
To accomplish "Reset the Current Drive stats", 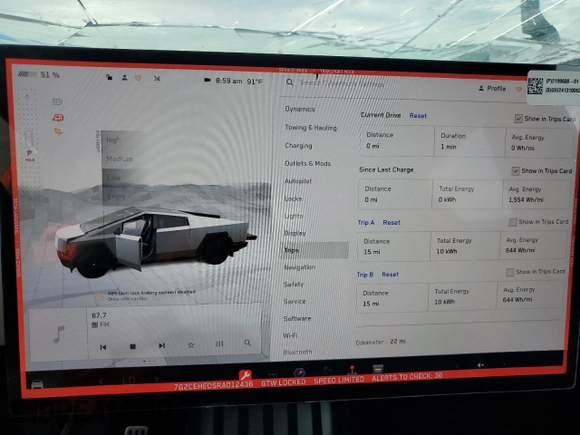I will coord(418,116).
